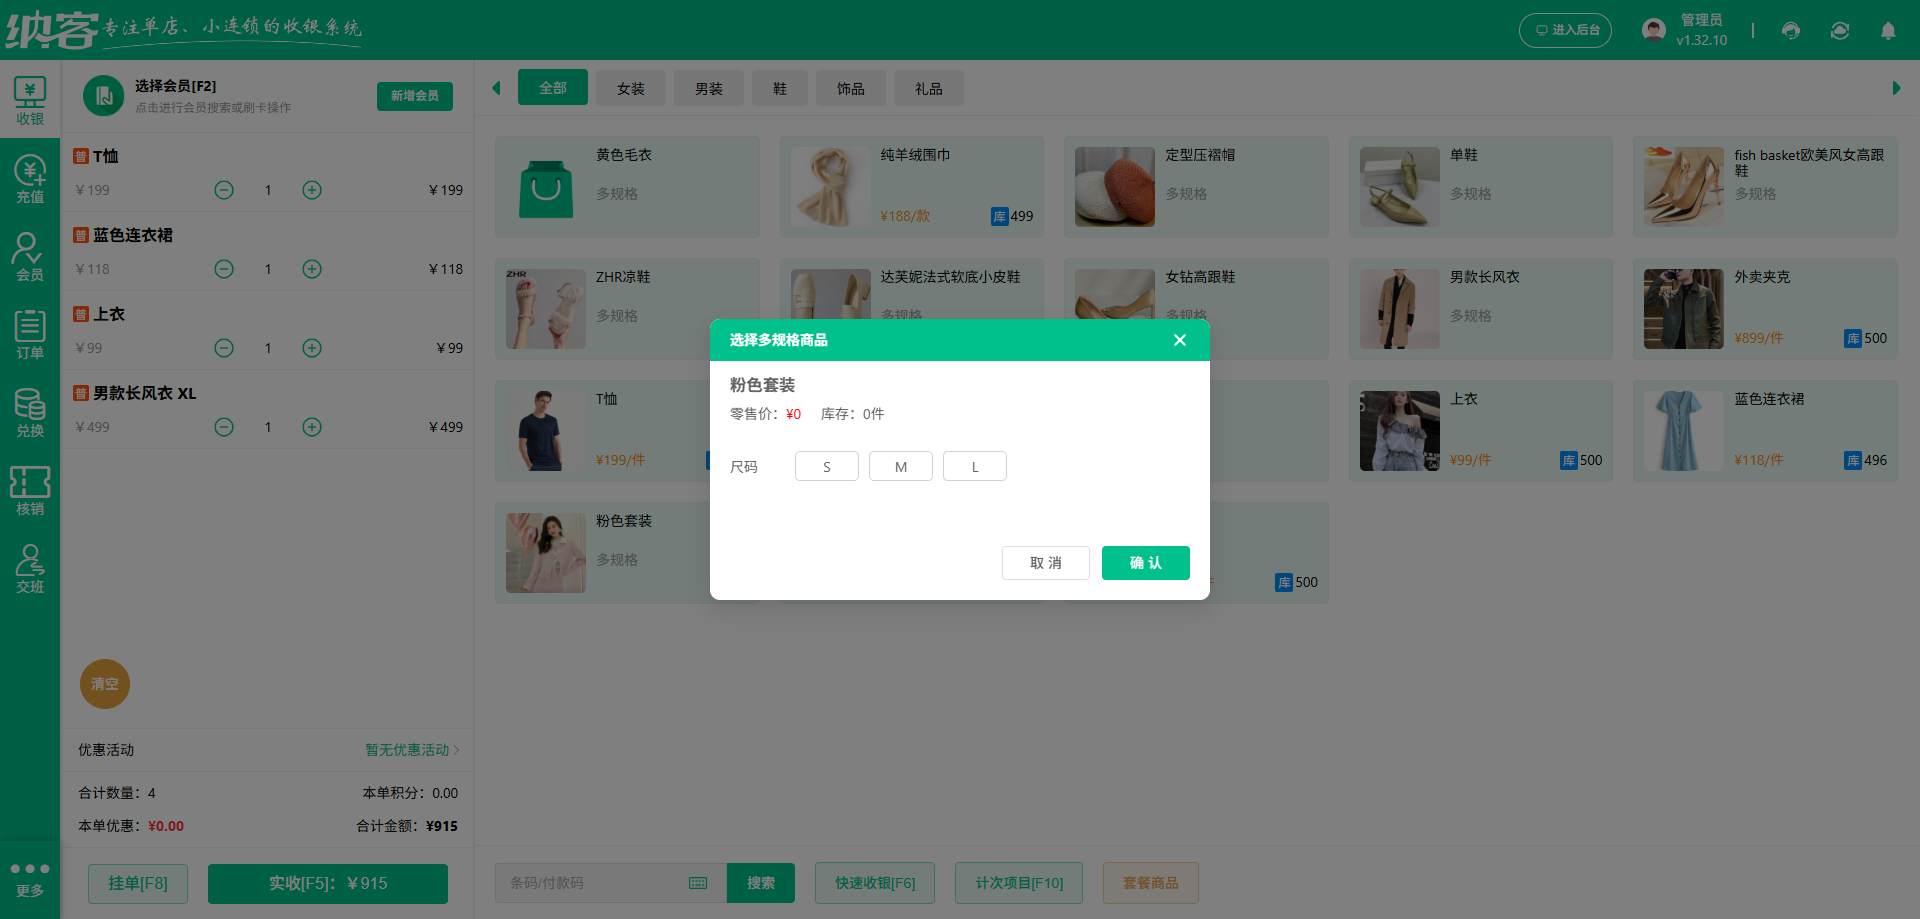Expand the category list with the right arrow
Viewport: 1920px width, 919px height.
click(1898, 87)
